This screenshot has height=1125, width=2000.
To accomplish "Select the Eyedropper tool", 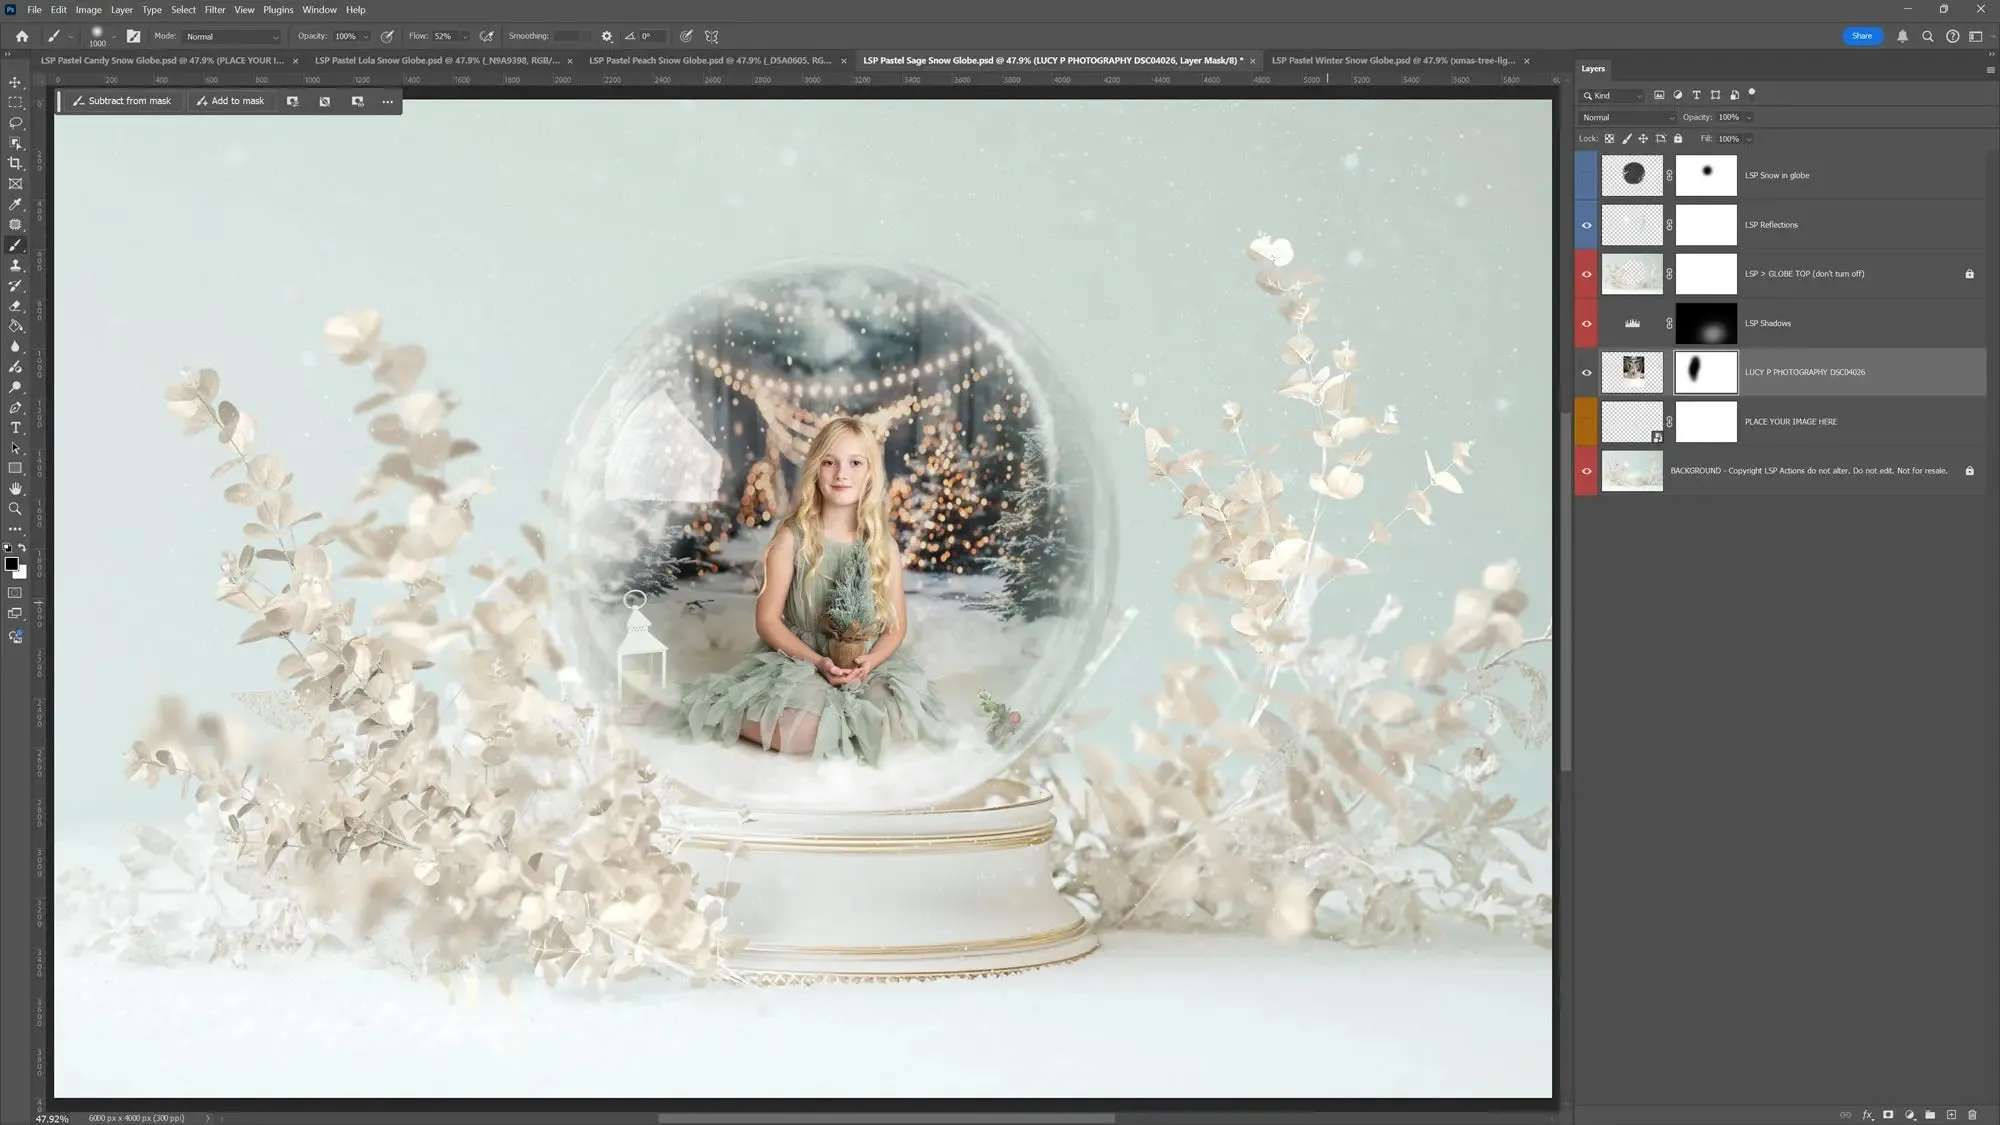I will tap(15, 204).
